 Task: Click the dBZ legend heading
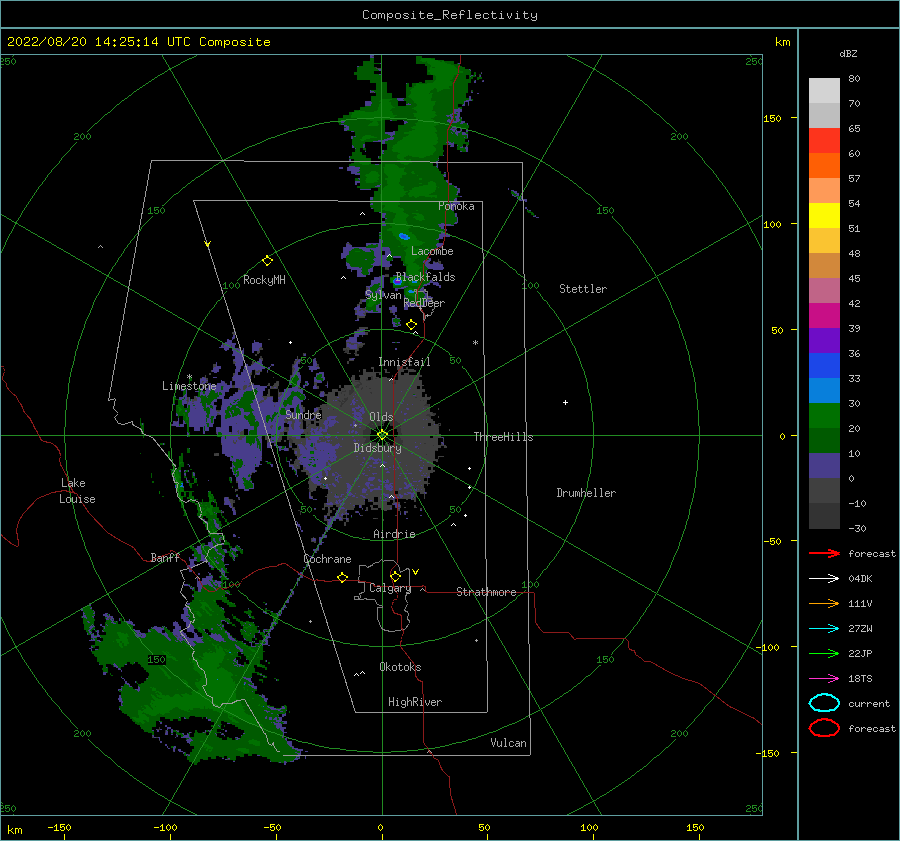coord(848,53)
